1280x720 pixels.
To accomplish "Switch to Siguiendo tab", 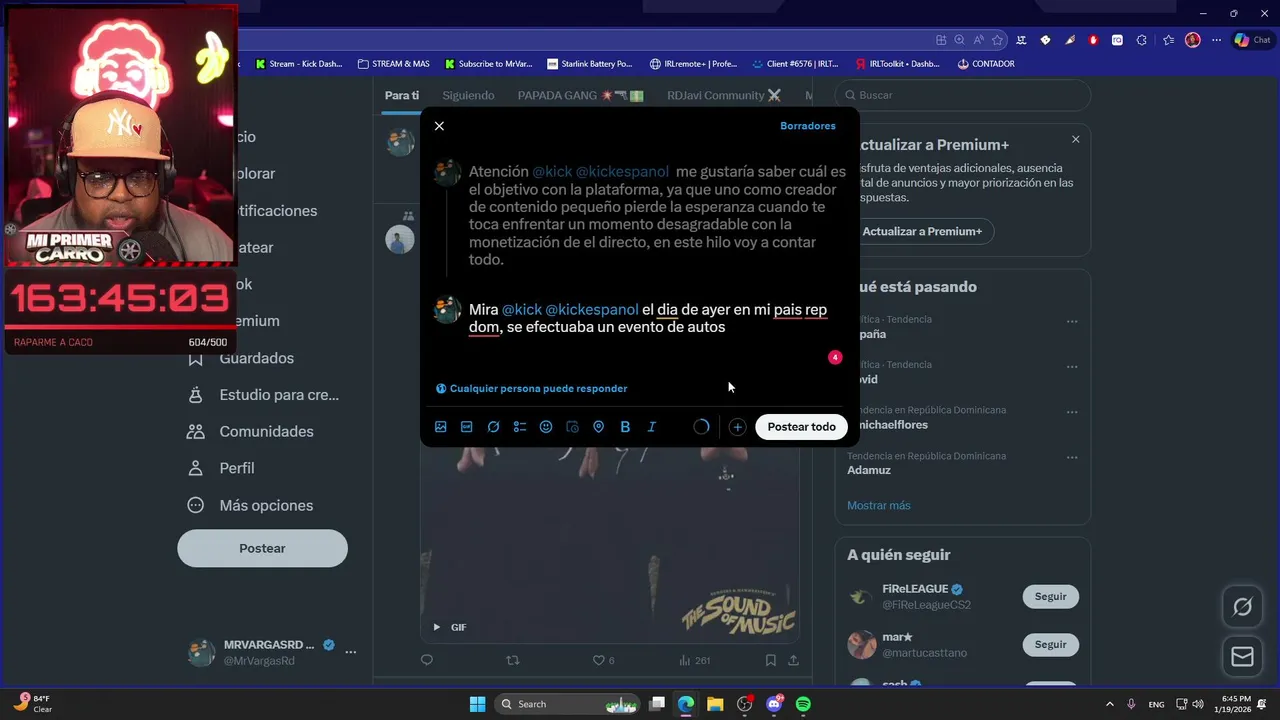I will click(x=468, y=95).
